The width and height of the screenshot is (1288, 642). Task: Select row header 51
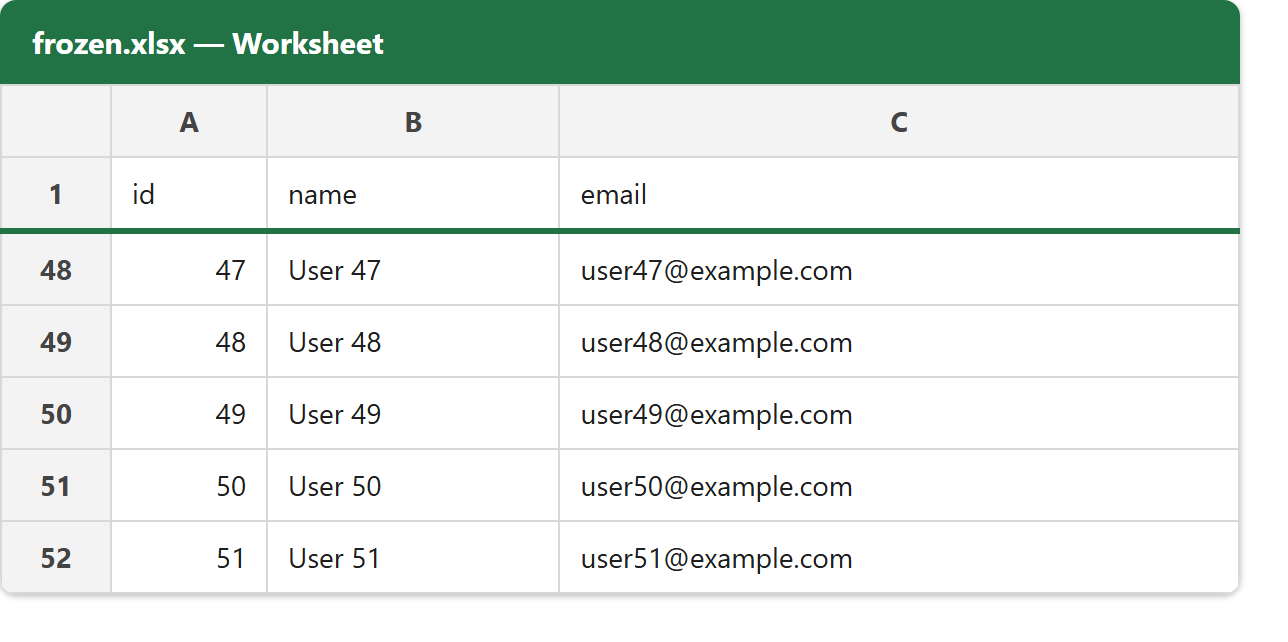(56, 485)
